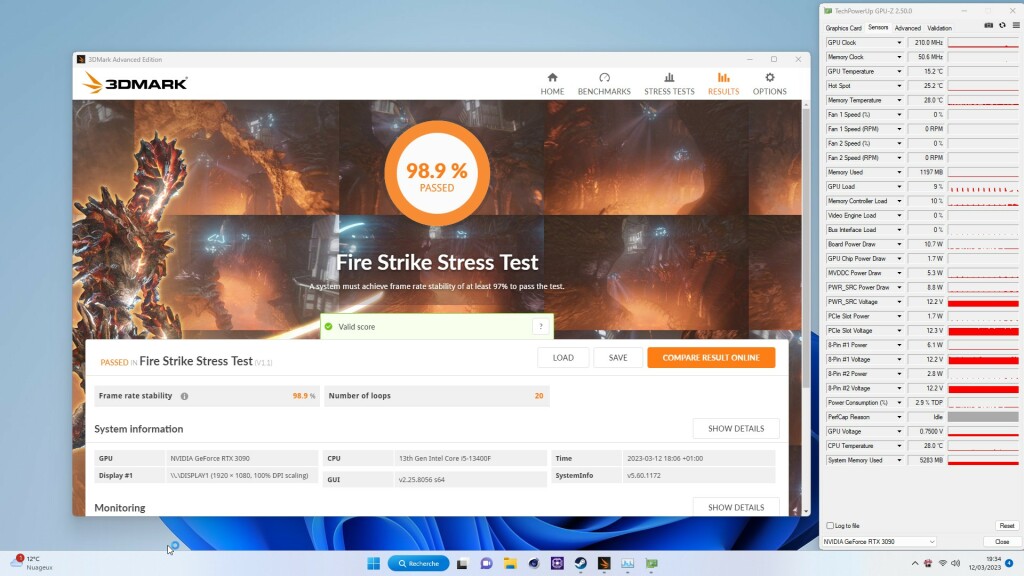Click the Recherche taskbar search box
Image resolution: width=1024 pixels, height=576 pixels.
[x=417, y=563]
